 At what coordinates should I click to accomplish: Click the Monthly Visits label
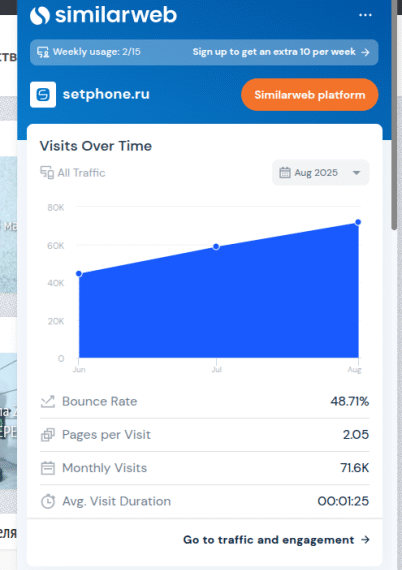click(104, 467)
